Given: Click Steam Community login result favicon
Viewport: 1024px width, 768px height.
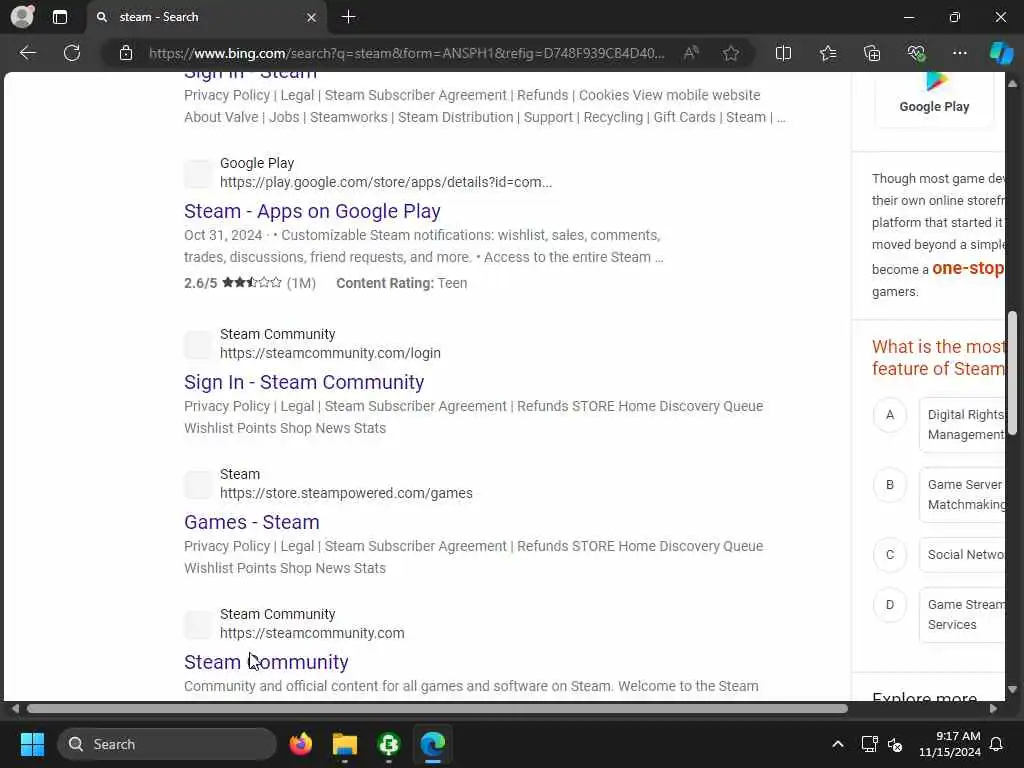Looking at the screenshot, I should 199,344.
